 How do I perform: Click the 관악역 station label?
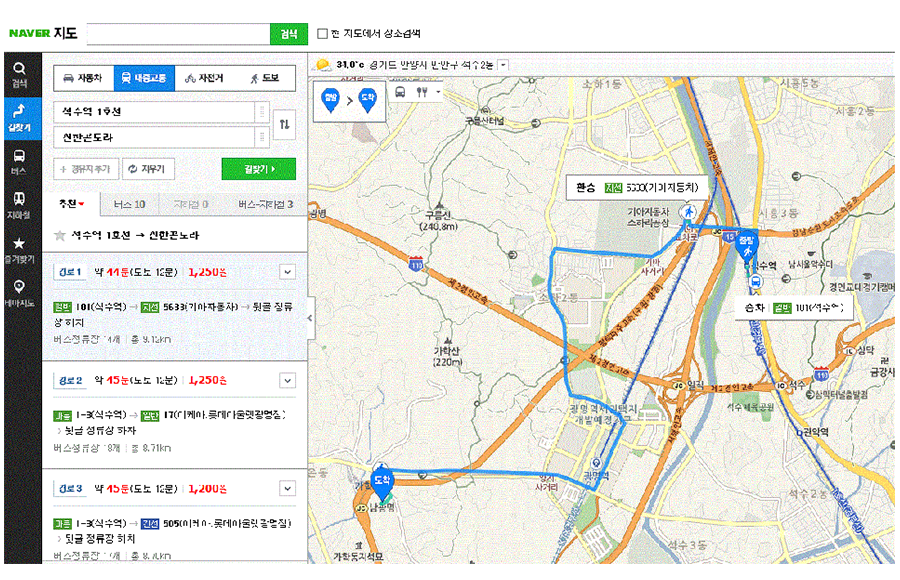pyautogui.click(x=814, y=432)
